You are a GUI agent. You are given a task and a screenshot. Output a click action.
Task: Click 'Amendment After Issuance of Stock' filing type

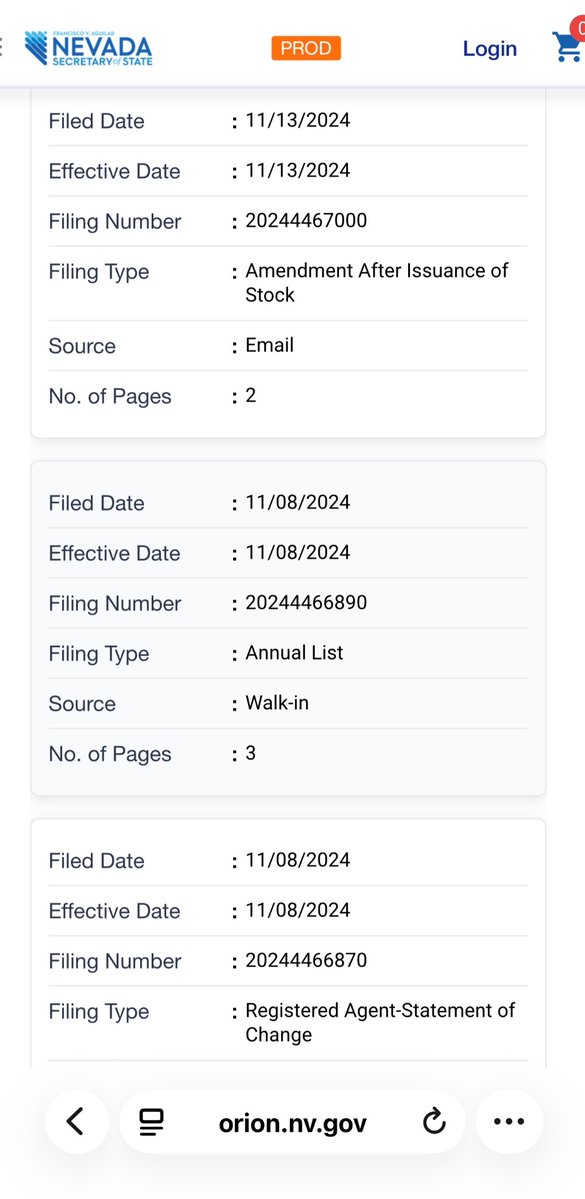376,283
